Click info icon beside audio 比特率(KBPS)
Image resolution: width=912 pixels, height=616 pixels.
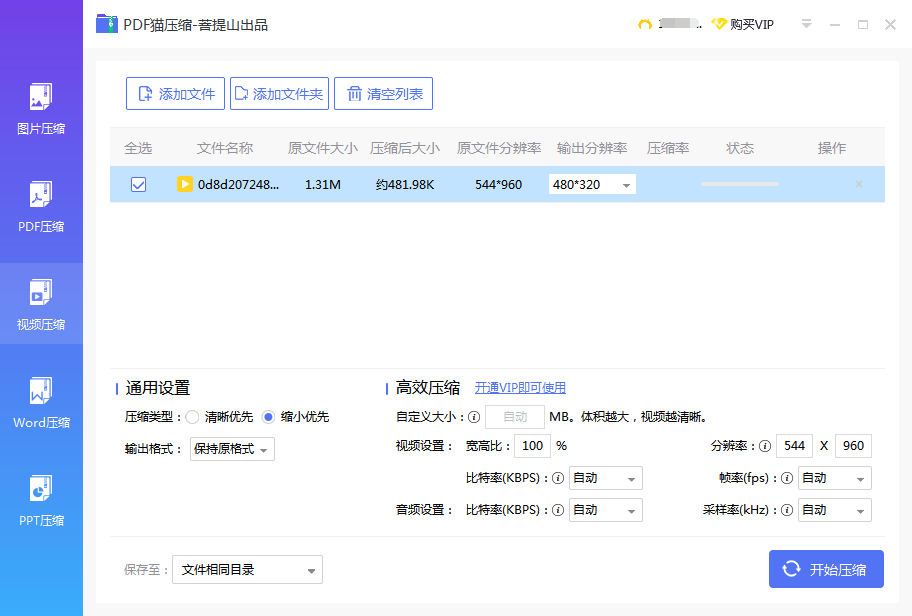558,510
